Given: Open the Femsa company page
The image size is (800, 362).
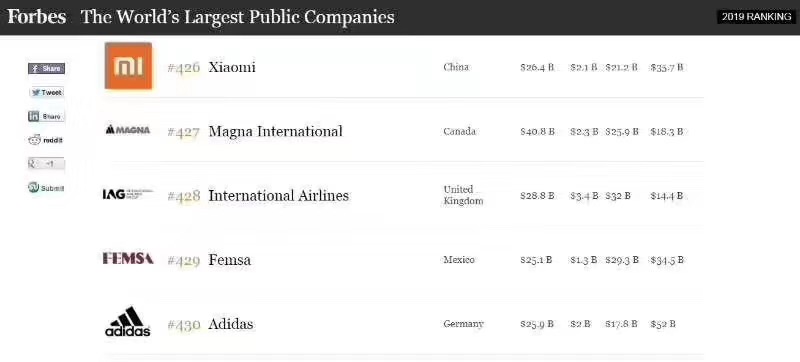Looking at the screenshot, I should 230,260.
